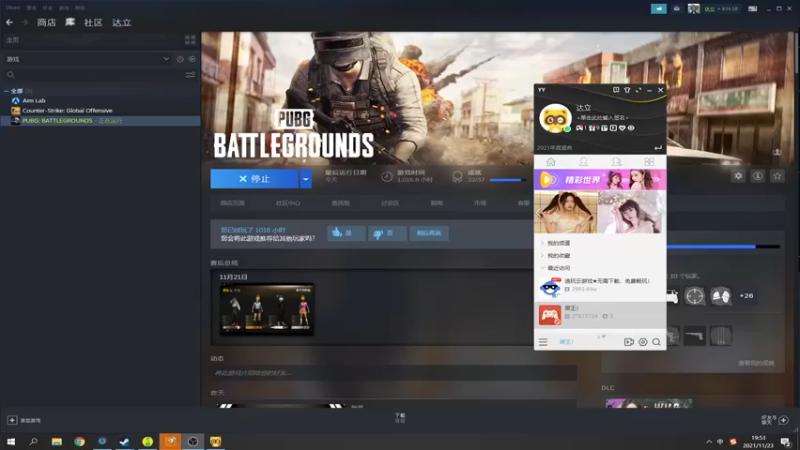Open YY message box icon in title bar

616,90
